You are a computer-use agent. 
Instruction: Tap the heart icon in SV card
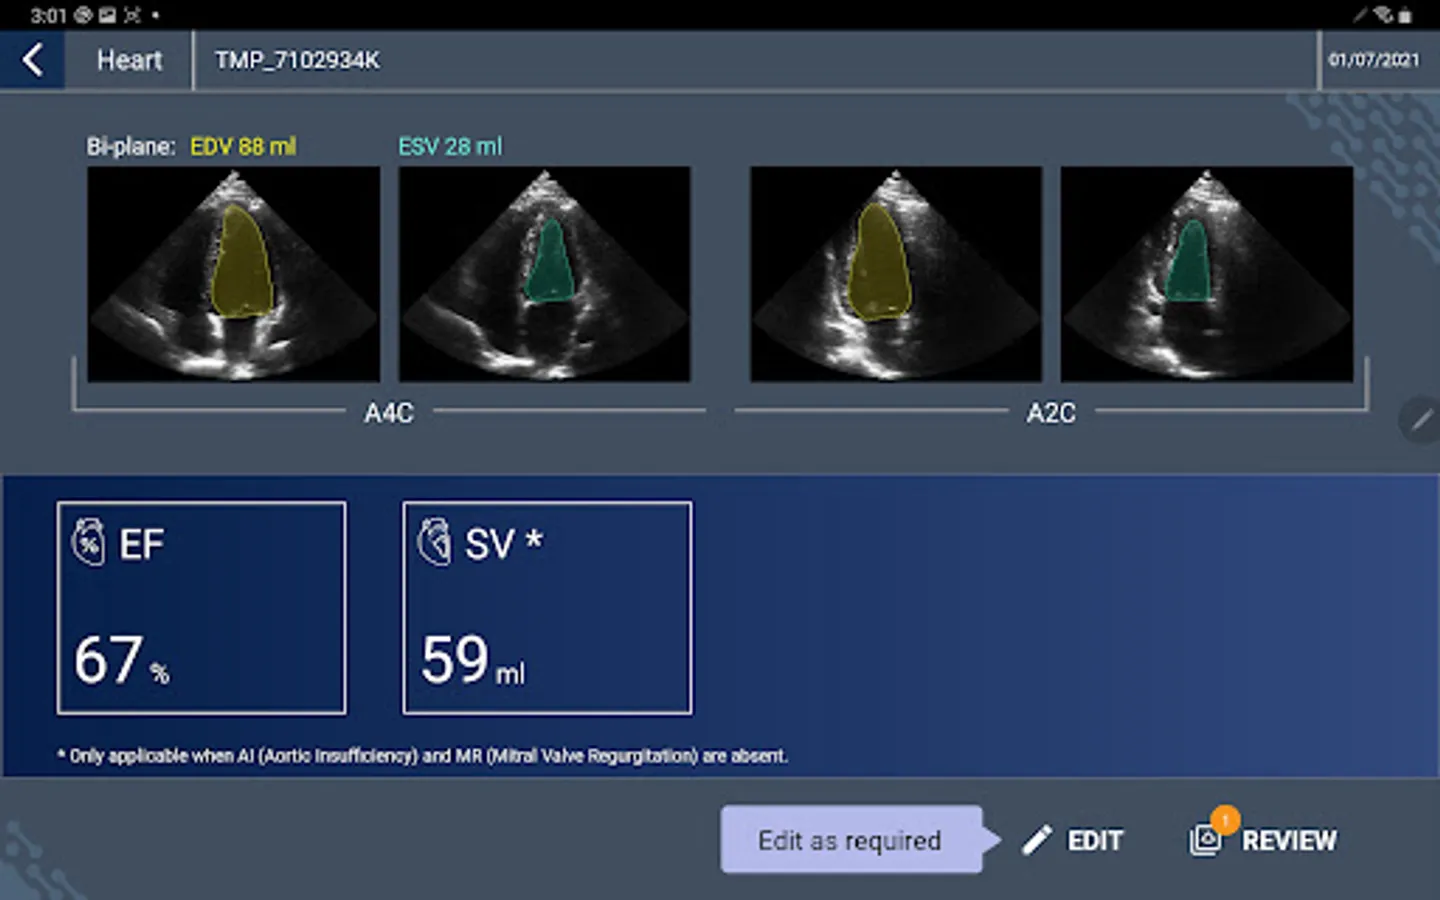click(434, 543)
